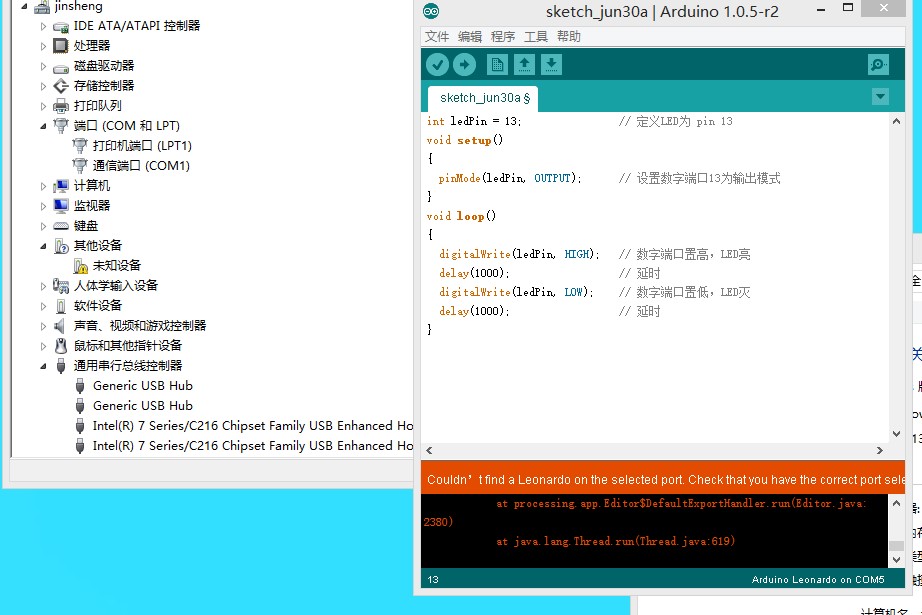Select the communications port COM1 icon
Screen dimensions: 922x615
pyautogui.click(x=79, y=165)
